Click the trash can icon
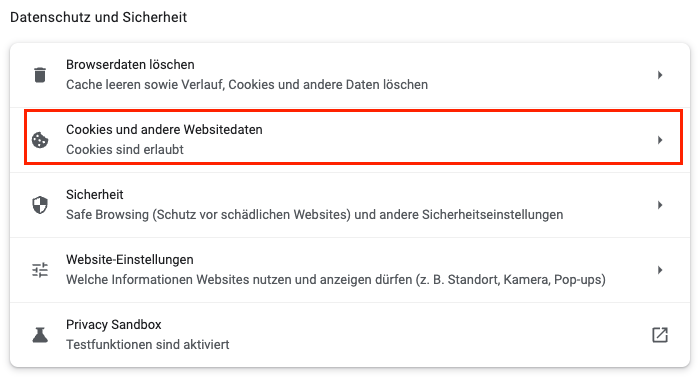Screen dimensions: 700x378 (40, 75)
